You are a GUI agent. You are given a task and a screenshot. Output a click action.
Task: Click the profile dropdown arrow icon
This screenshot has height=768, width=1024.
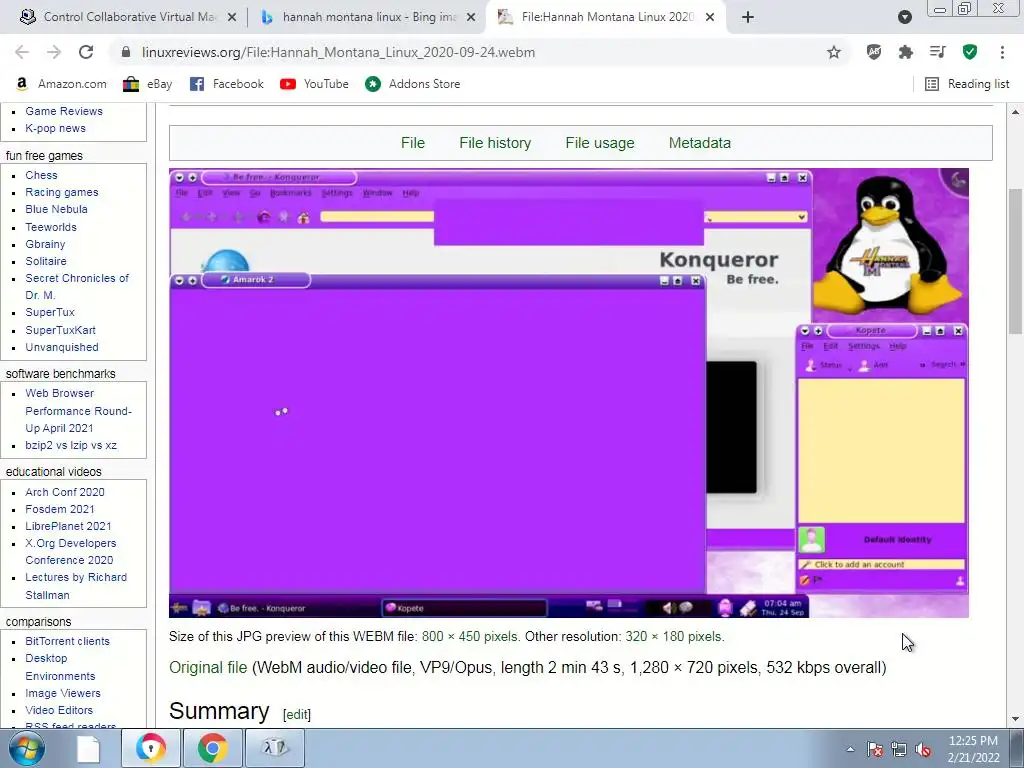pos(904,18)
